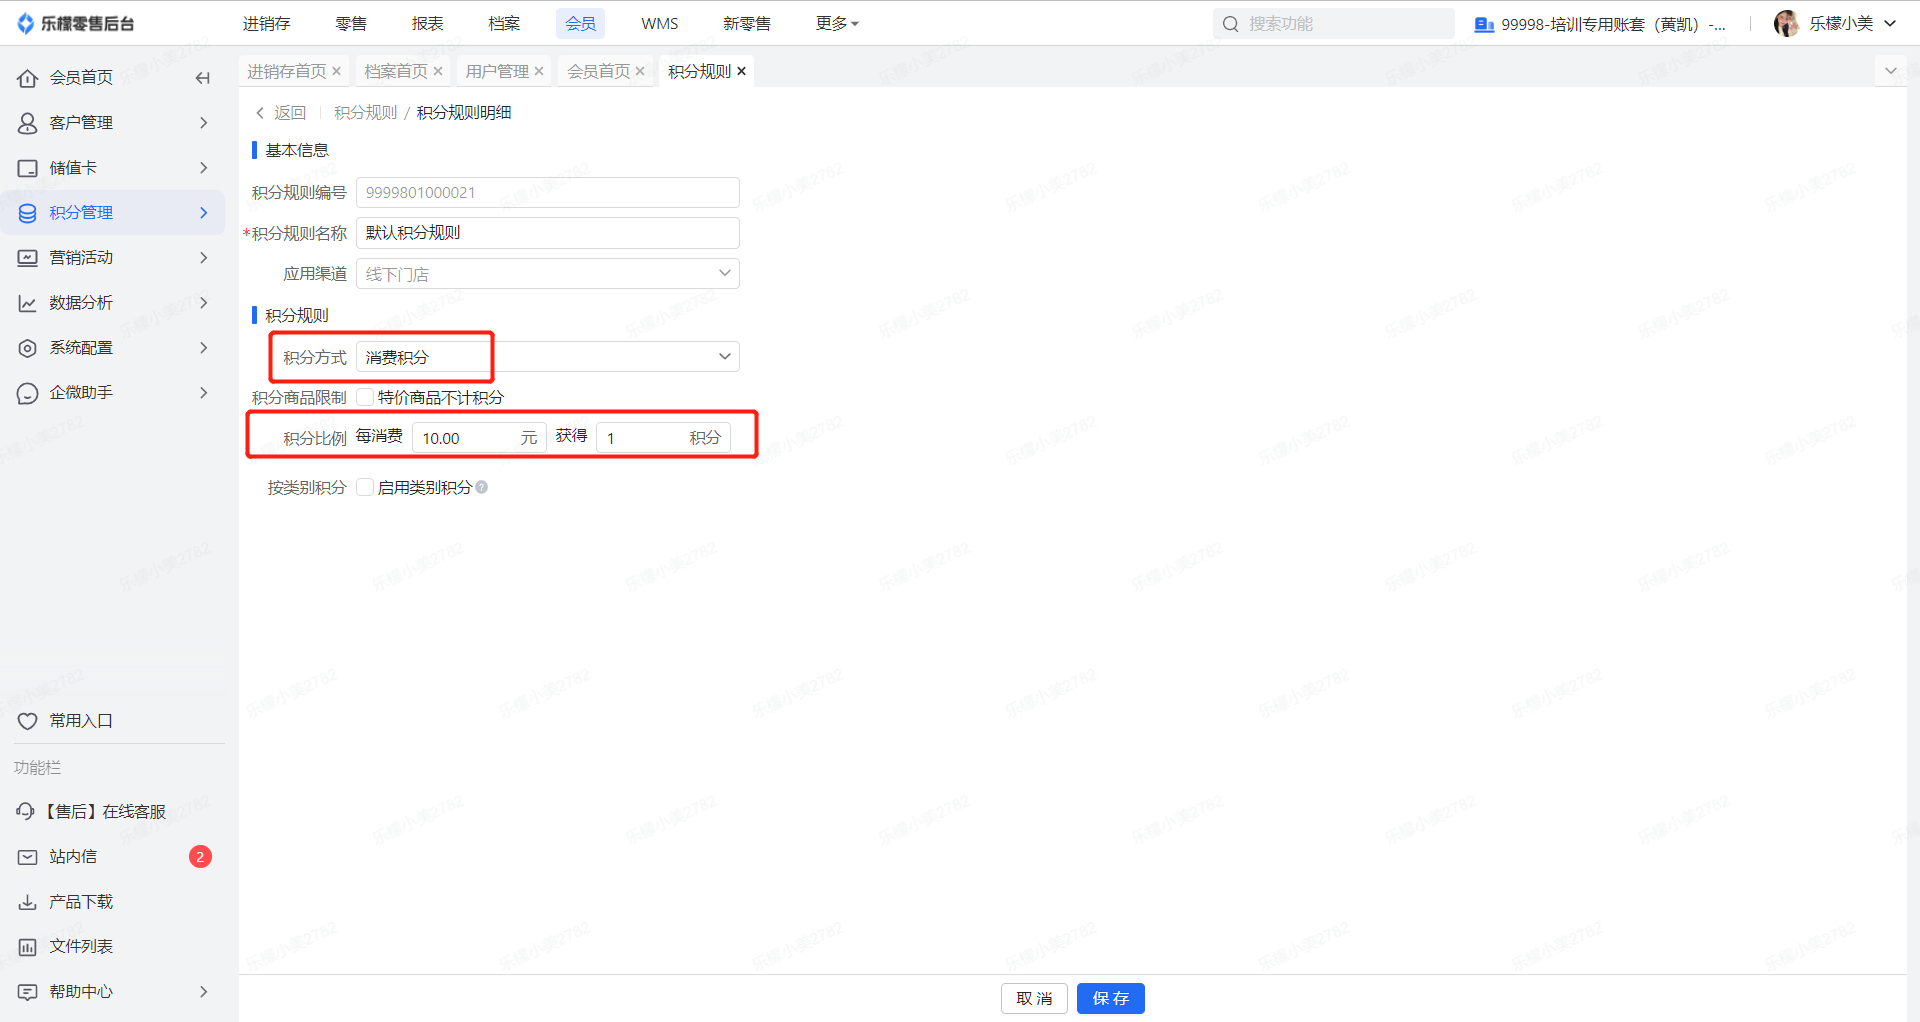The width and height of the screenshot is (1920, 1022).
Task: Open the 新零售 top menu
Action: click(747, 23)
